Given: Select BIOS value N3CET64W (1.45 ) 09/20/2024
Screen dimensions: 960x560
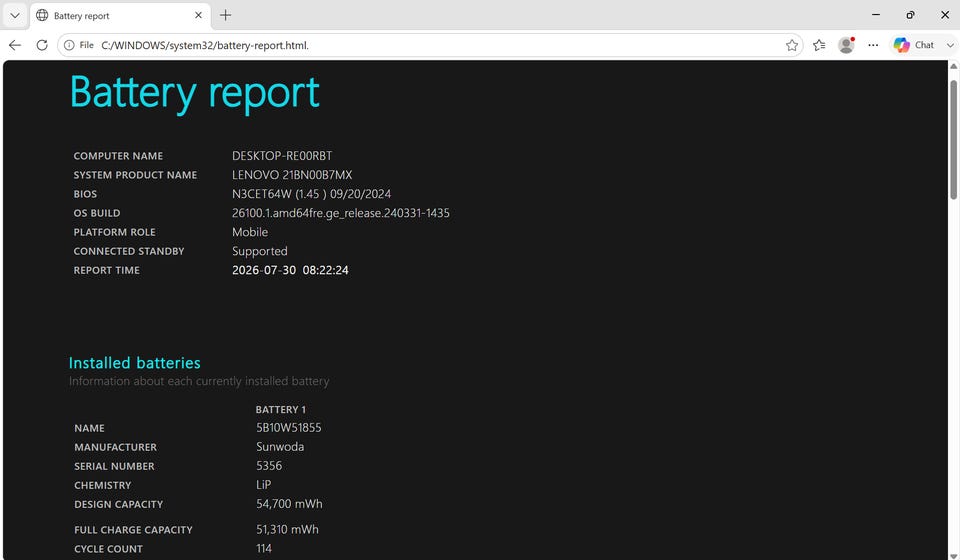Looking at the screenshot, I should pos(311,194).
